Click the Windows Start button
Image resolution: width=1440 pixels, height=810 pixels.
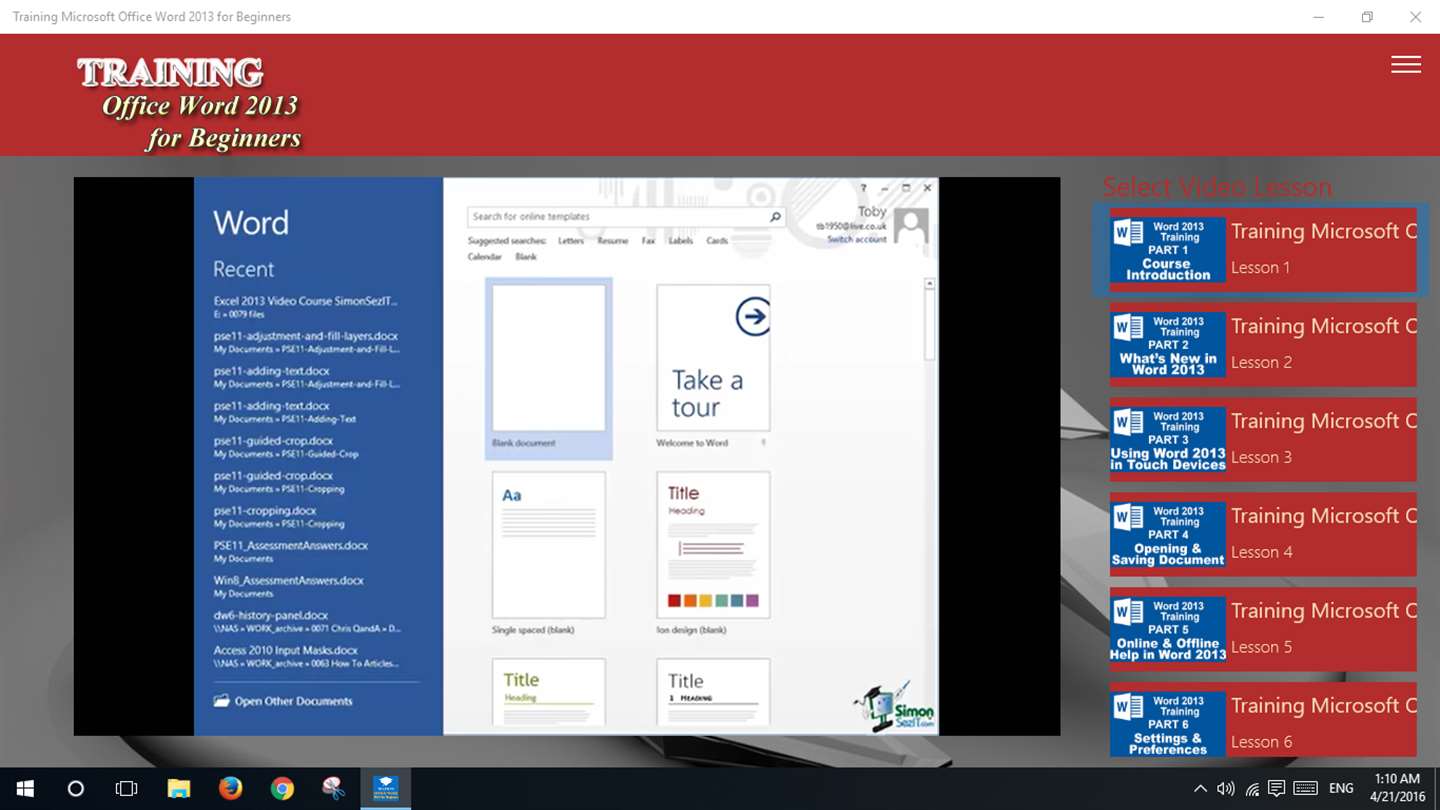[x=25, y=789]
